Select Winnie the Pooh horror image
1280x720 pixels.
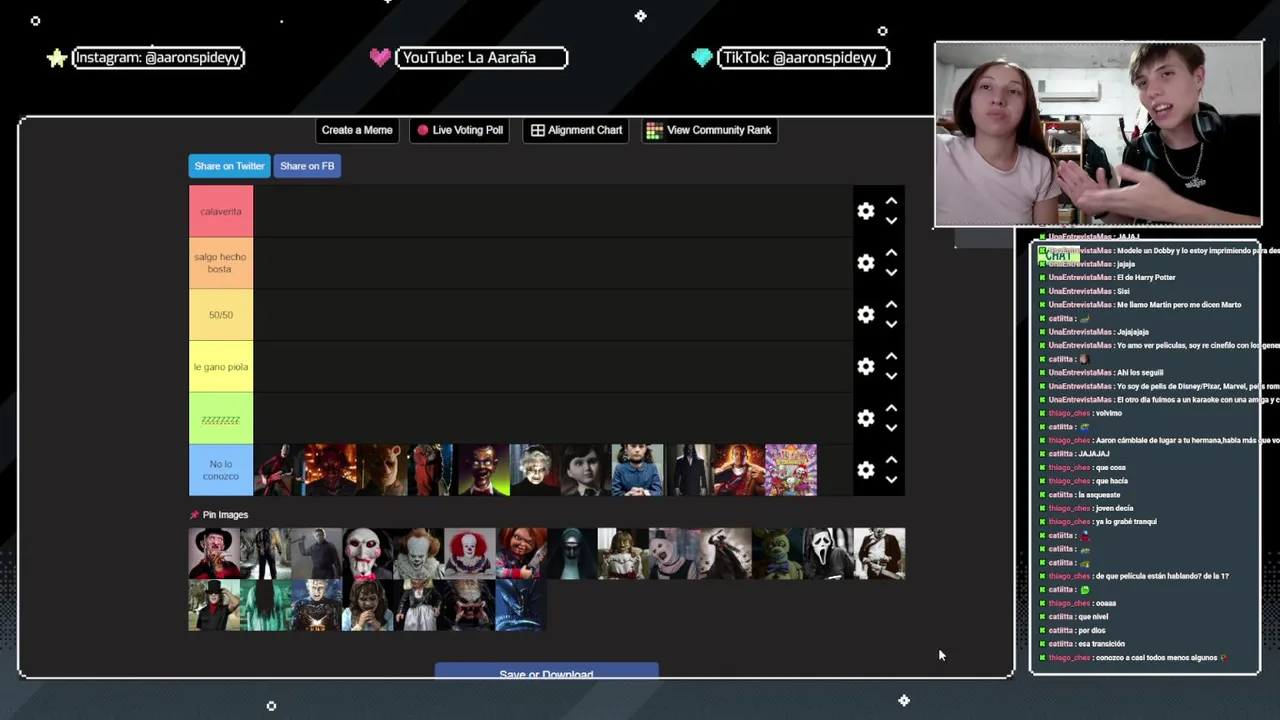tap(381, 470)
